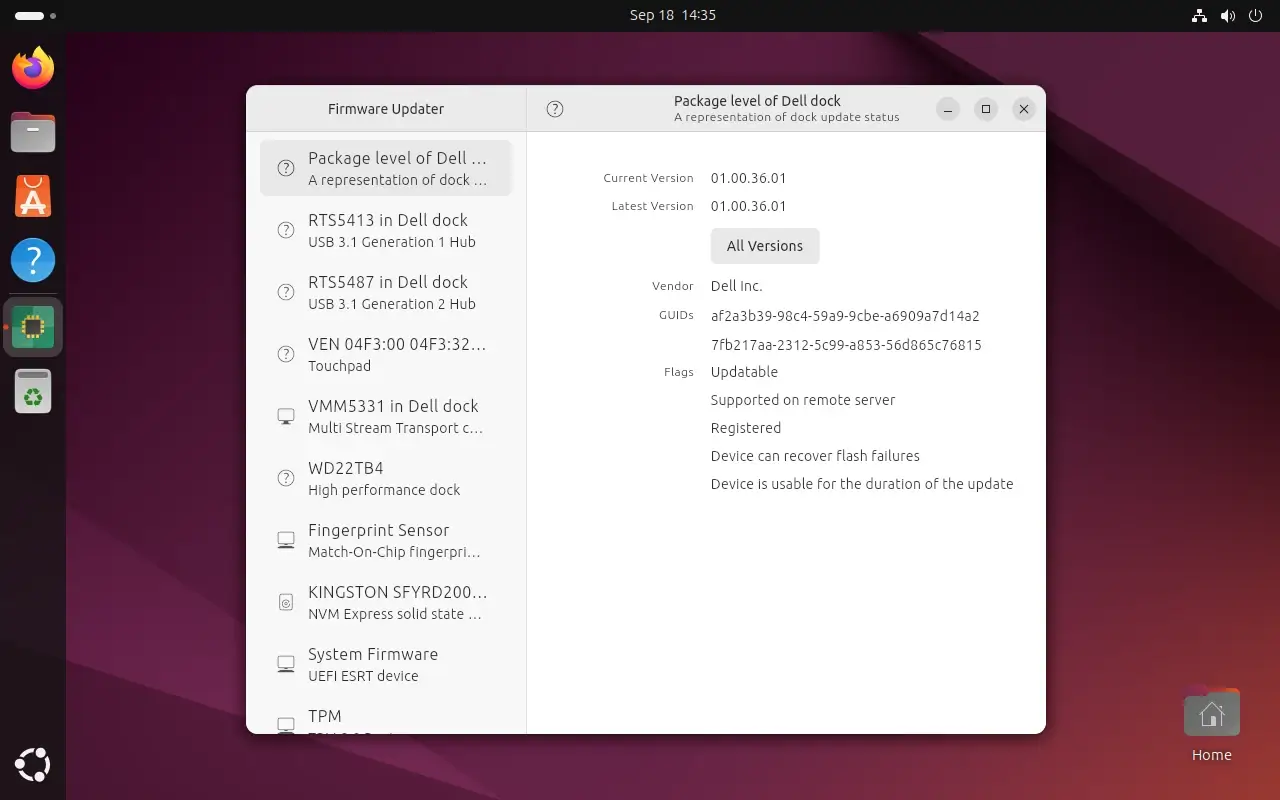Click the Vendor label
Viewport: 1280px width, 800px height.
point(672,286)
